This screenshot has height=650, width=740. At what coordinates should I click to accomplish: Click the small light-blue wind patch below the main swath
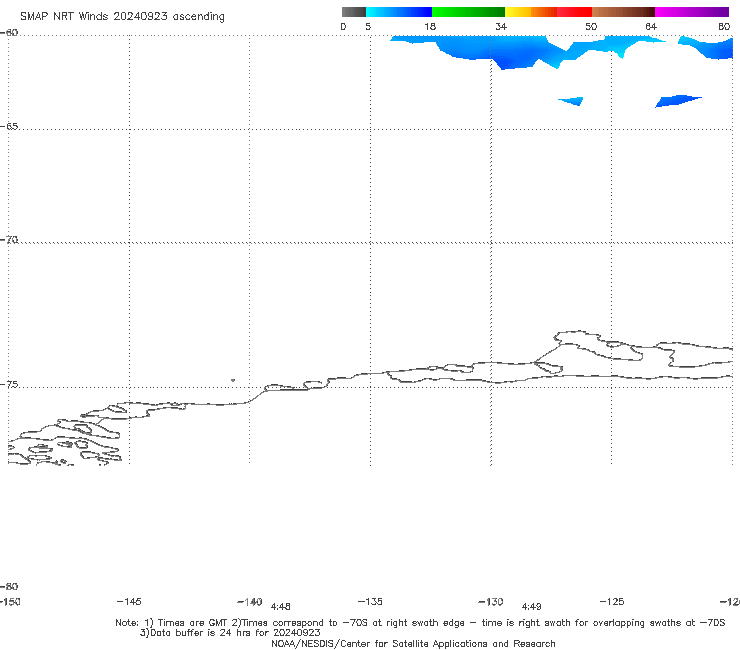coord(572,101)
